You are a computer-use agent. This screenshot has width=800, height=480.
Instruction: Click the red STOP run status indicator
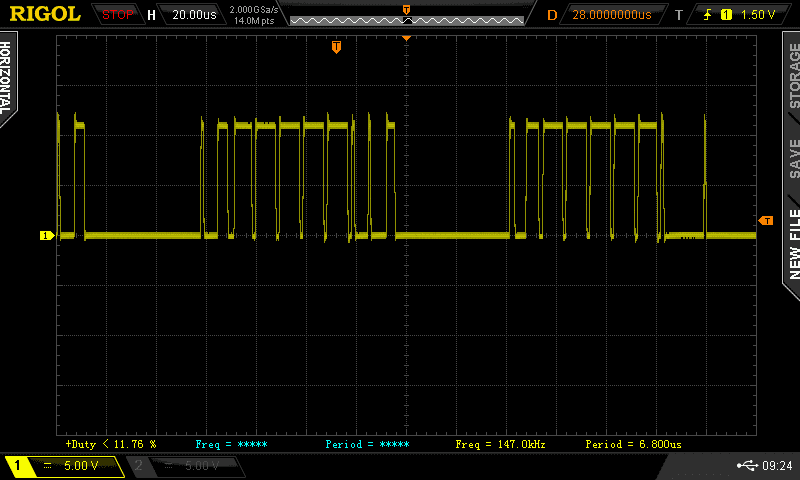[118, 15]
